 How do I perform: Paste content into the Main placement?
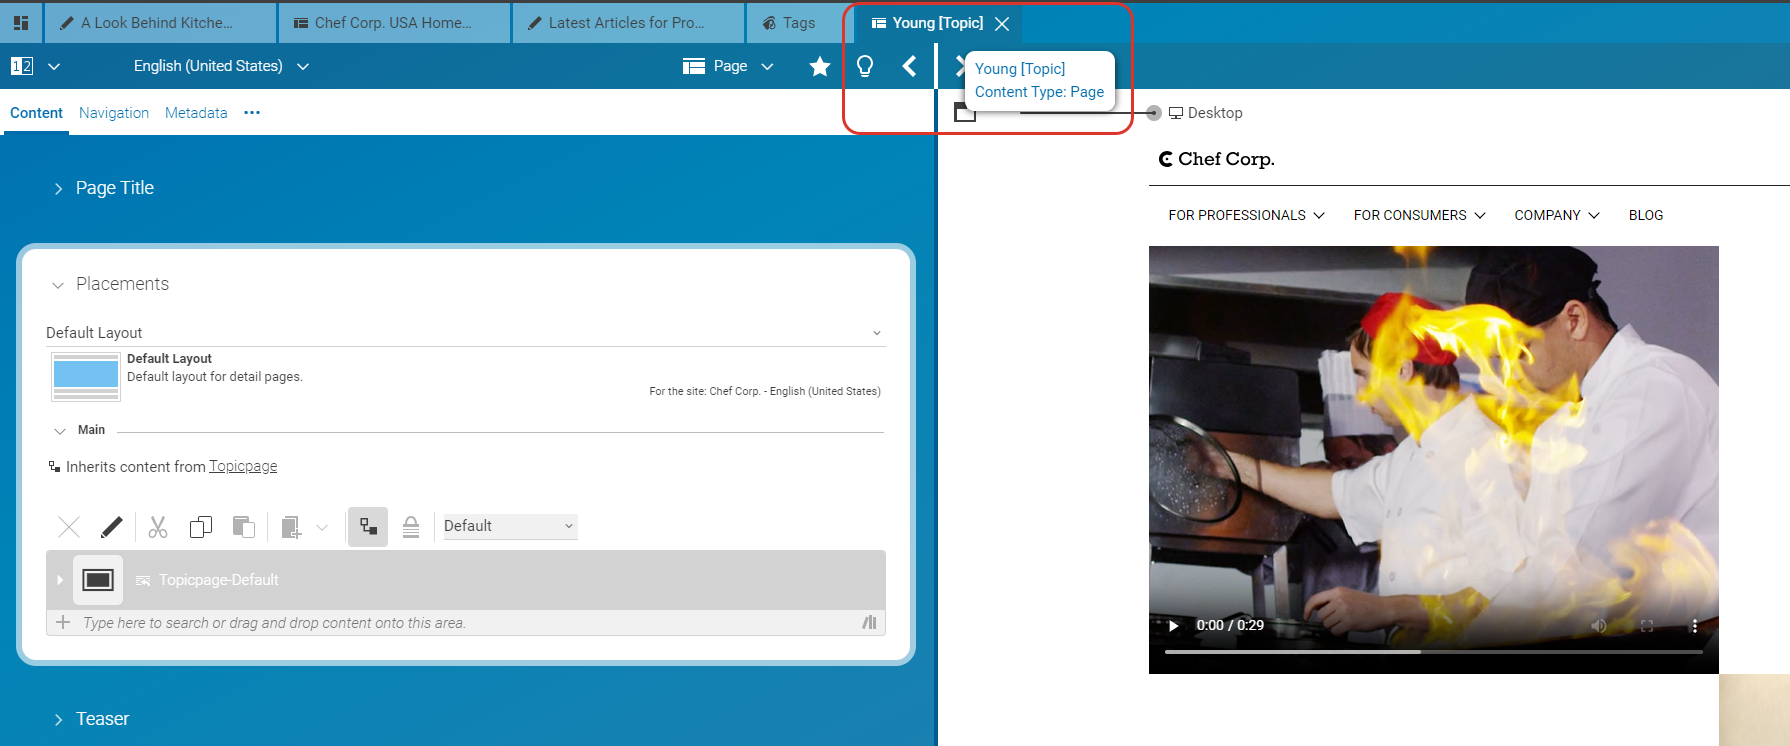[x=244, y=526]
